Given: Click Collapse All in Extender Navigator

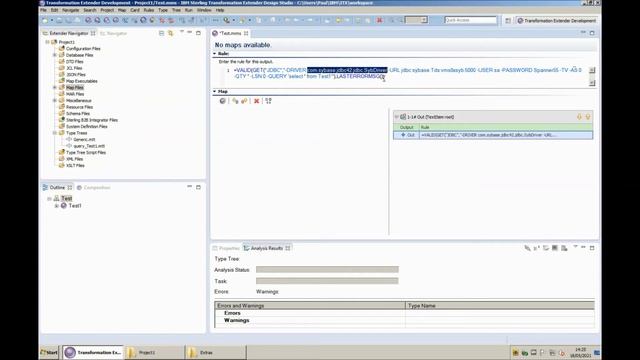Looking at the screenshot, I should click(x=162, y=33).
